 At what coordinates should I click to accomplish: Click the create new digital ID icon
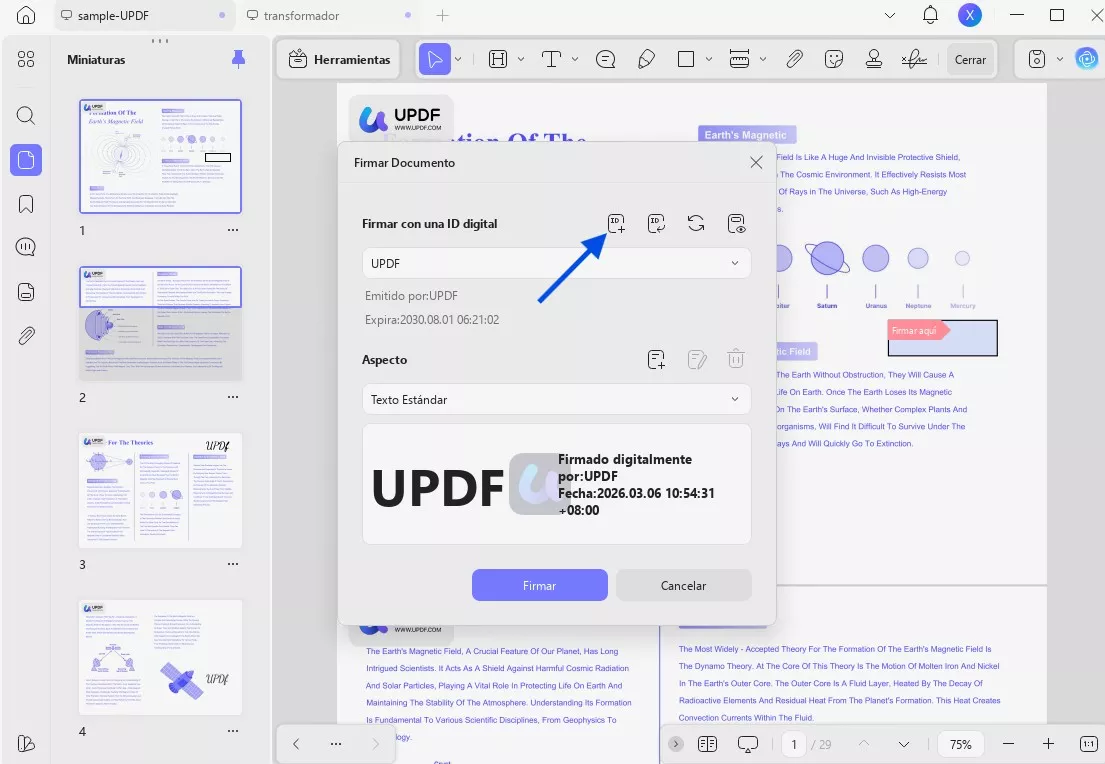point(616,224)
